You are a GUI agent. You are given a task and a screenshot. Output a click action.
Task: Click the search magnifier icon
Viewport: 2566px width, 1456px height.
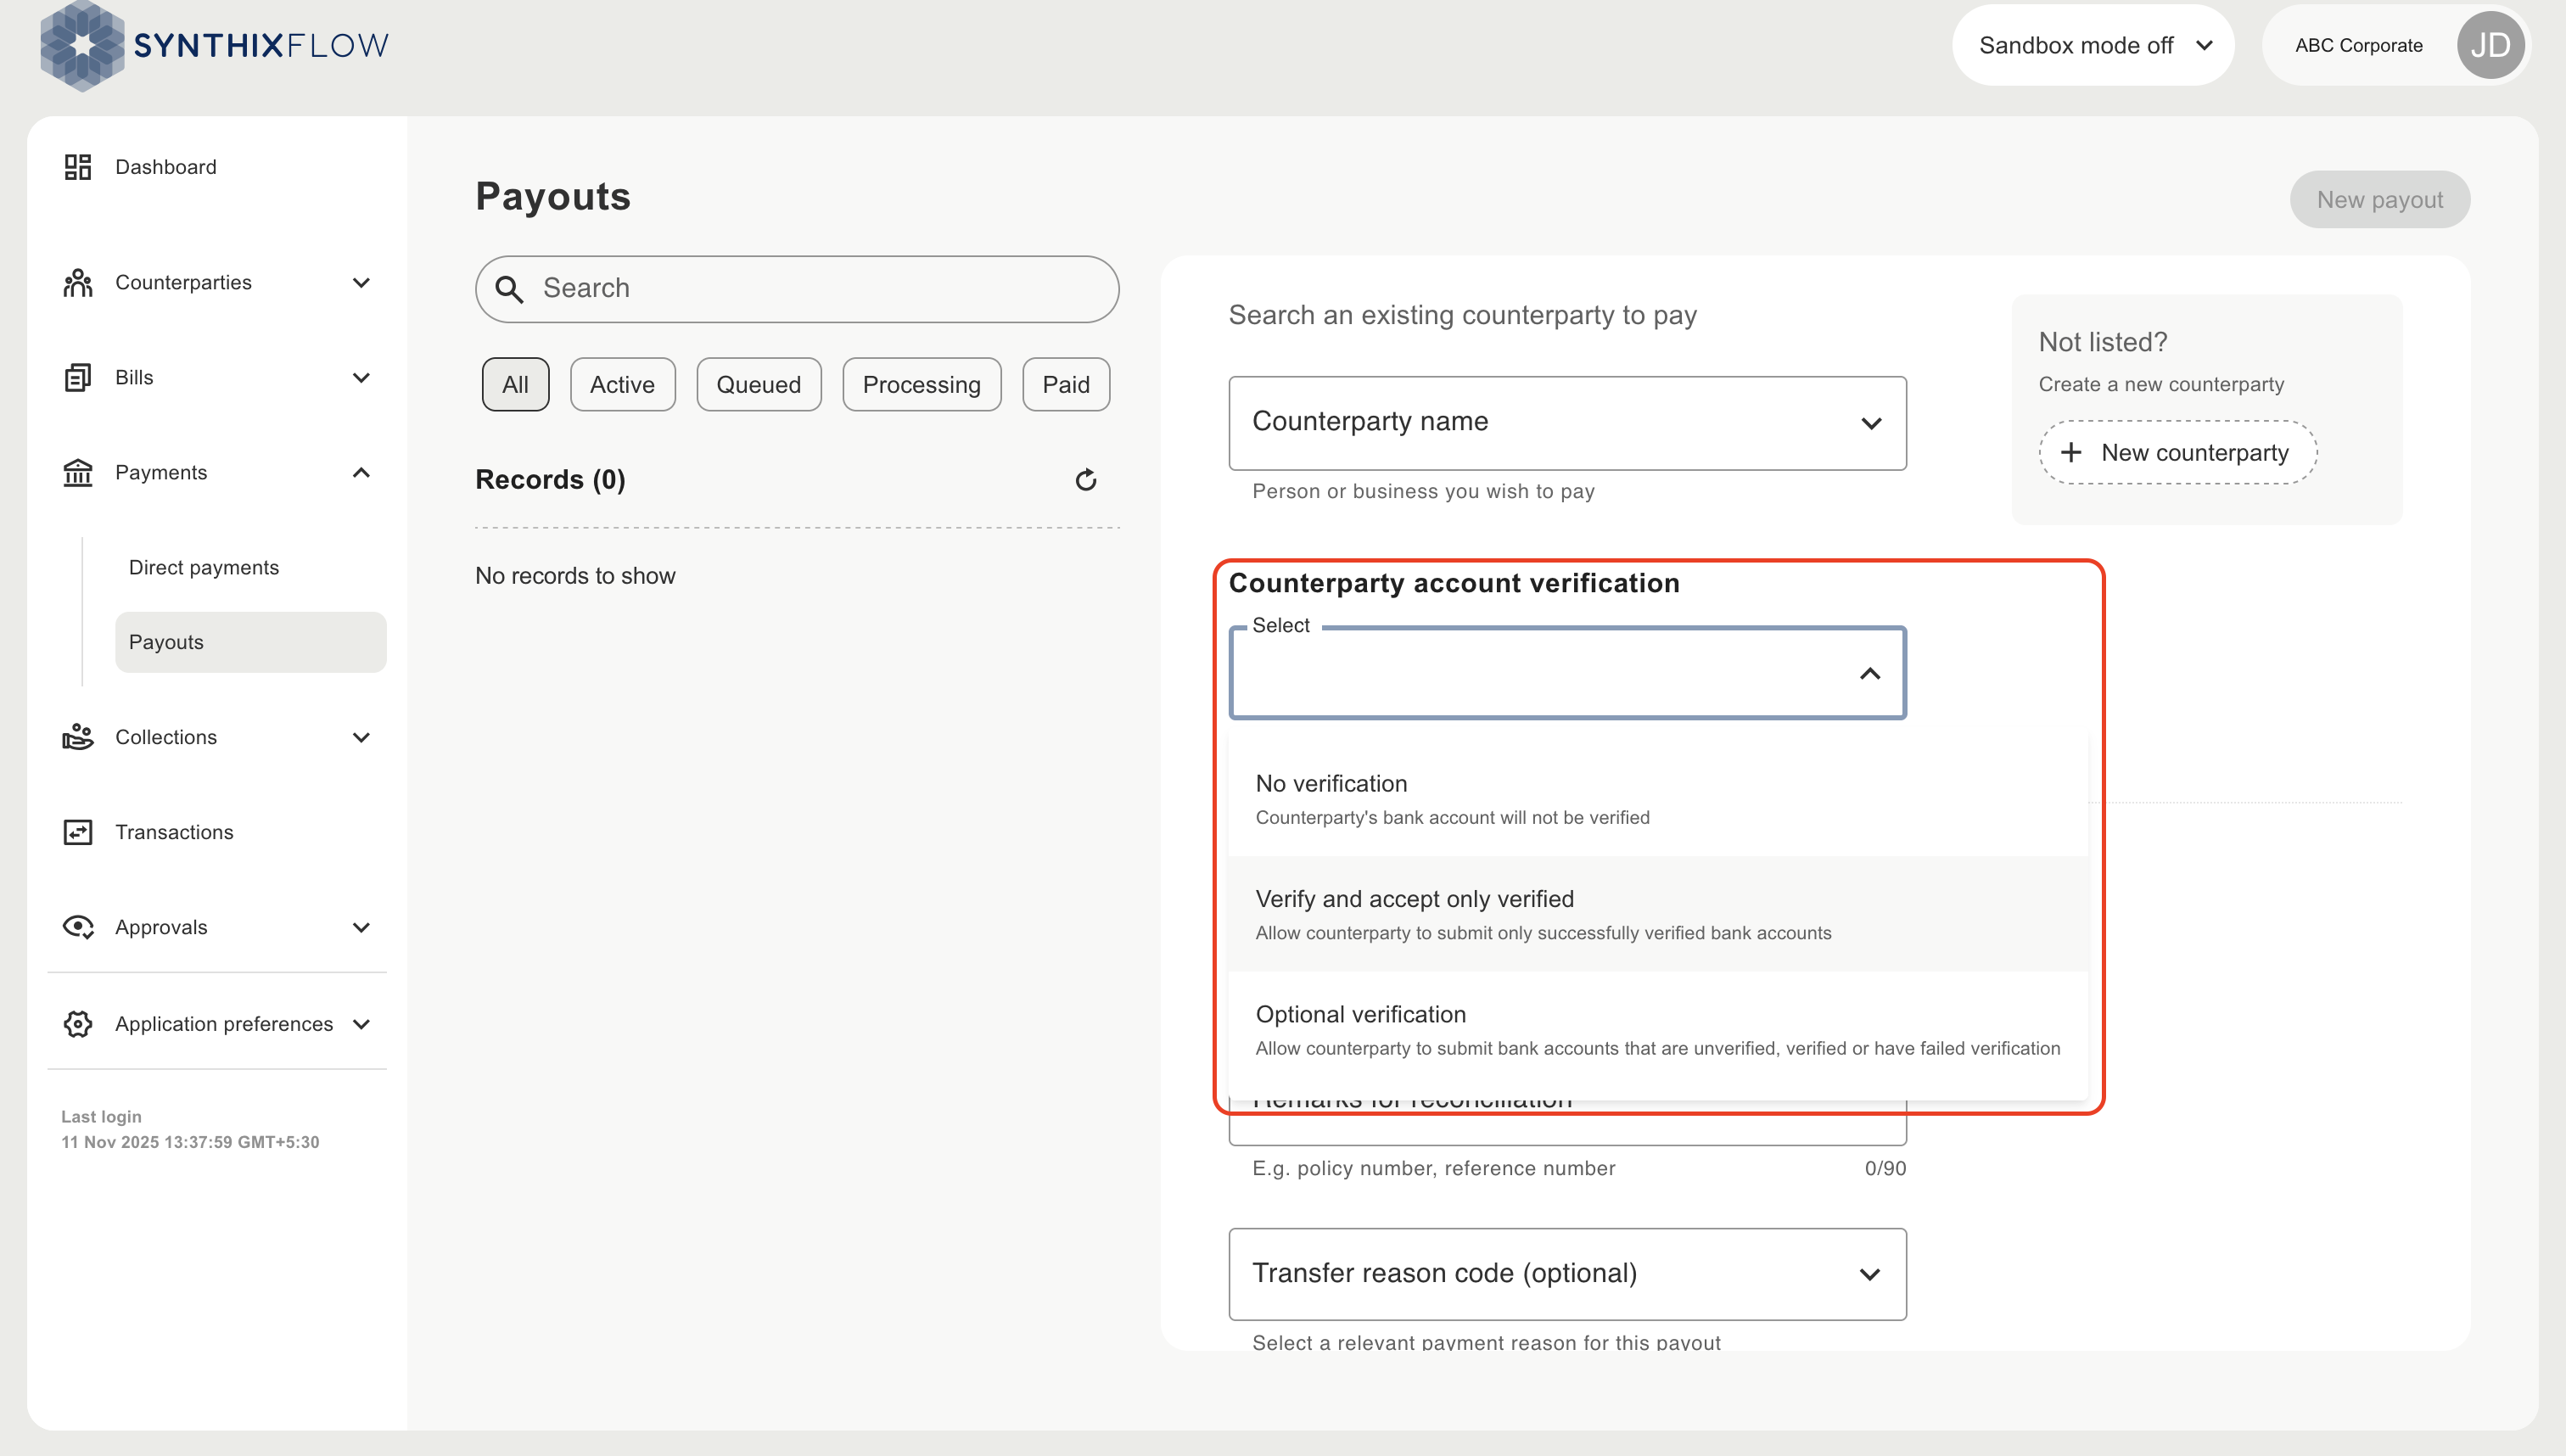click(509, 289)
